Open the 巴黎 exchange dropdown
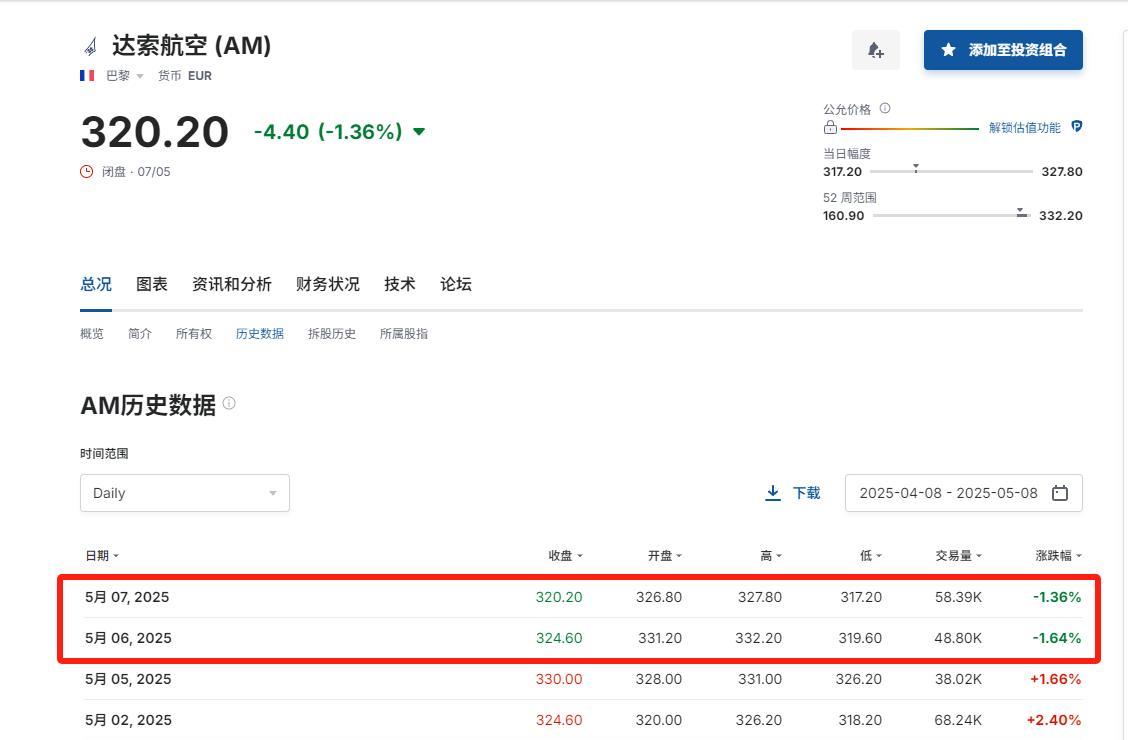Screen dimensions: 1128x740 point(124,76)
